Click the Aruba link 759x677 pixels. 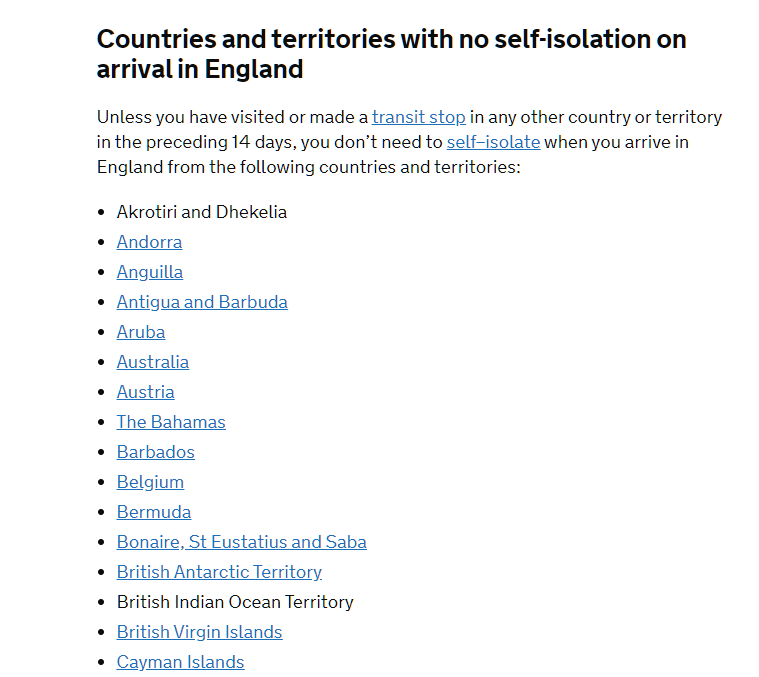coord(140,332)
